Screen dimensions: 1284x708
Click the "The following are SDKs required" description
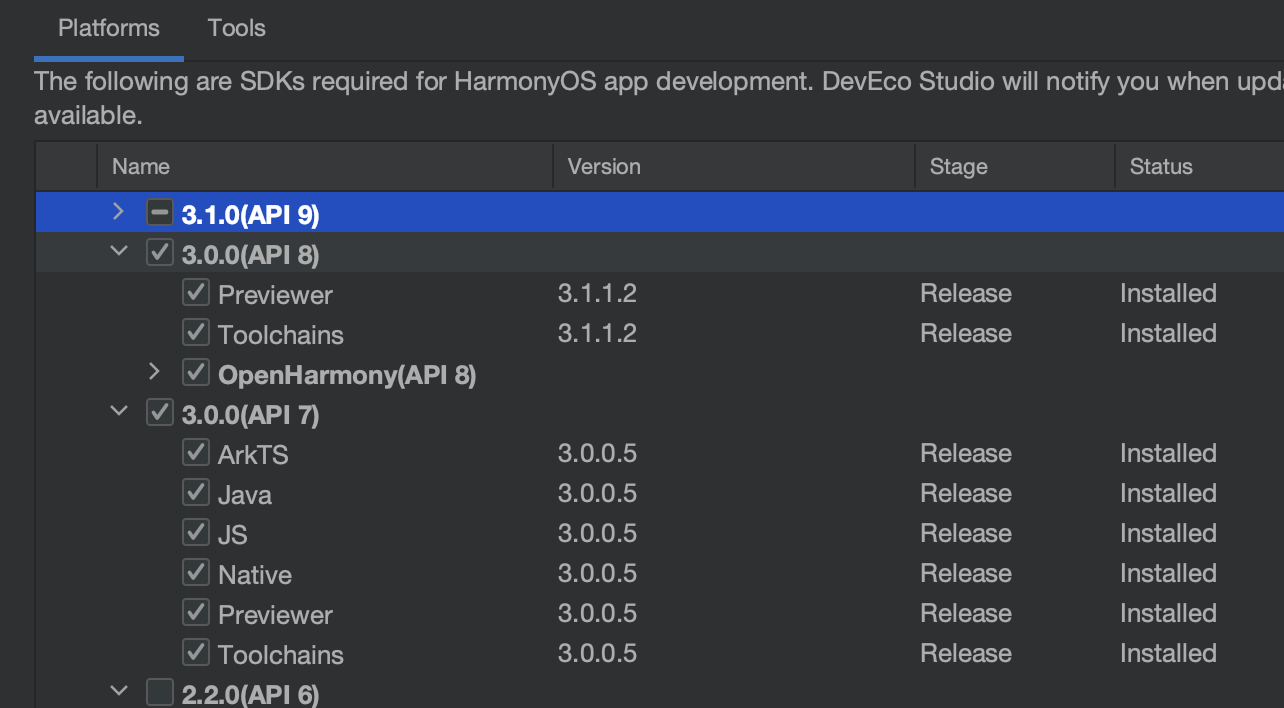click(659, 98)
